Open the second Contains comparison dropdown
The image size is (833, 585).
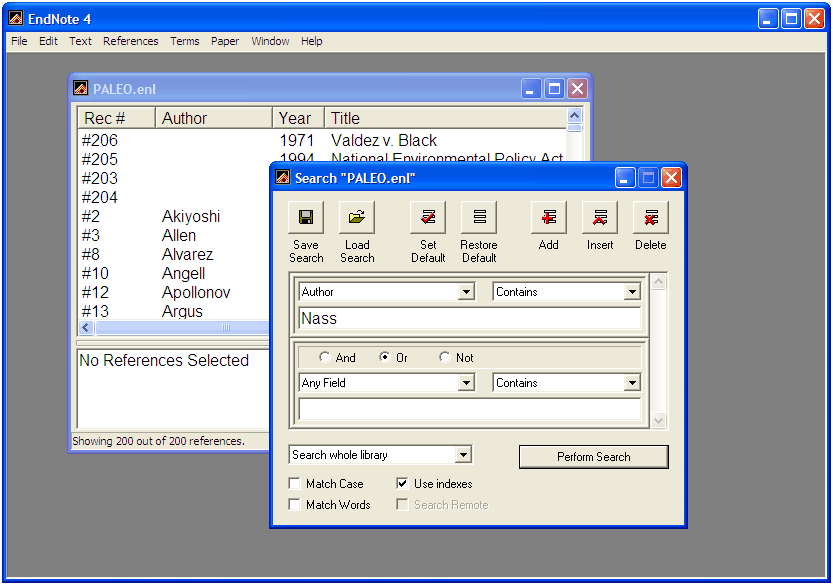632,383
